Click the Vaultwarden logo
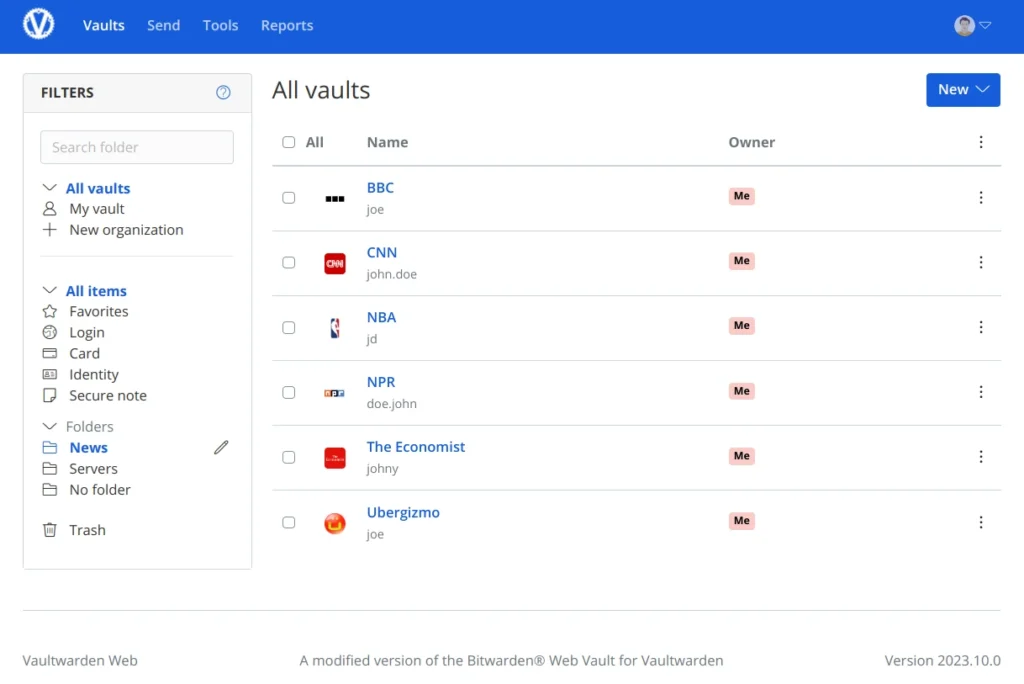The image size is (1024, 684). click(x=38, y=25)
